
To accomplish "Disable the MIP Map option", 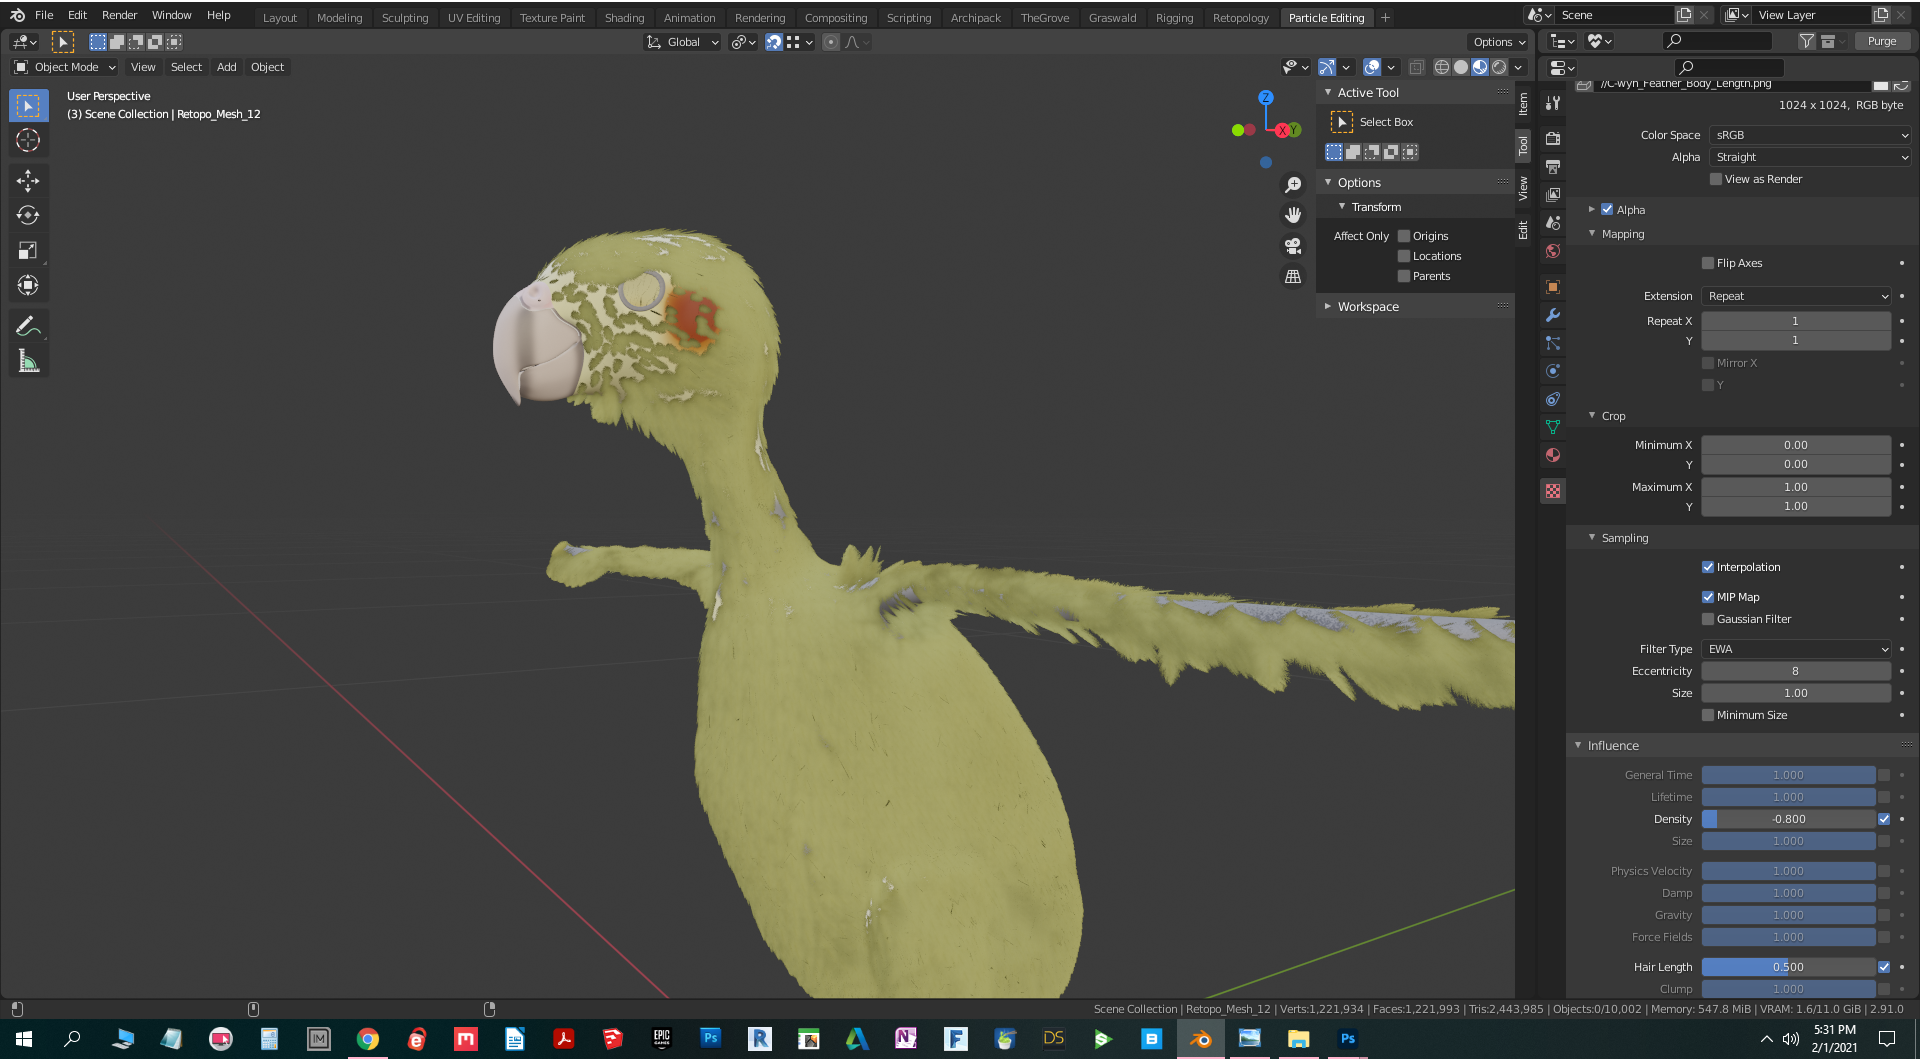I will tap(1709, 596).
